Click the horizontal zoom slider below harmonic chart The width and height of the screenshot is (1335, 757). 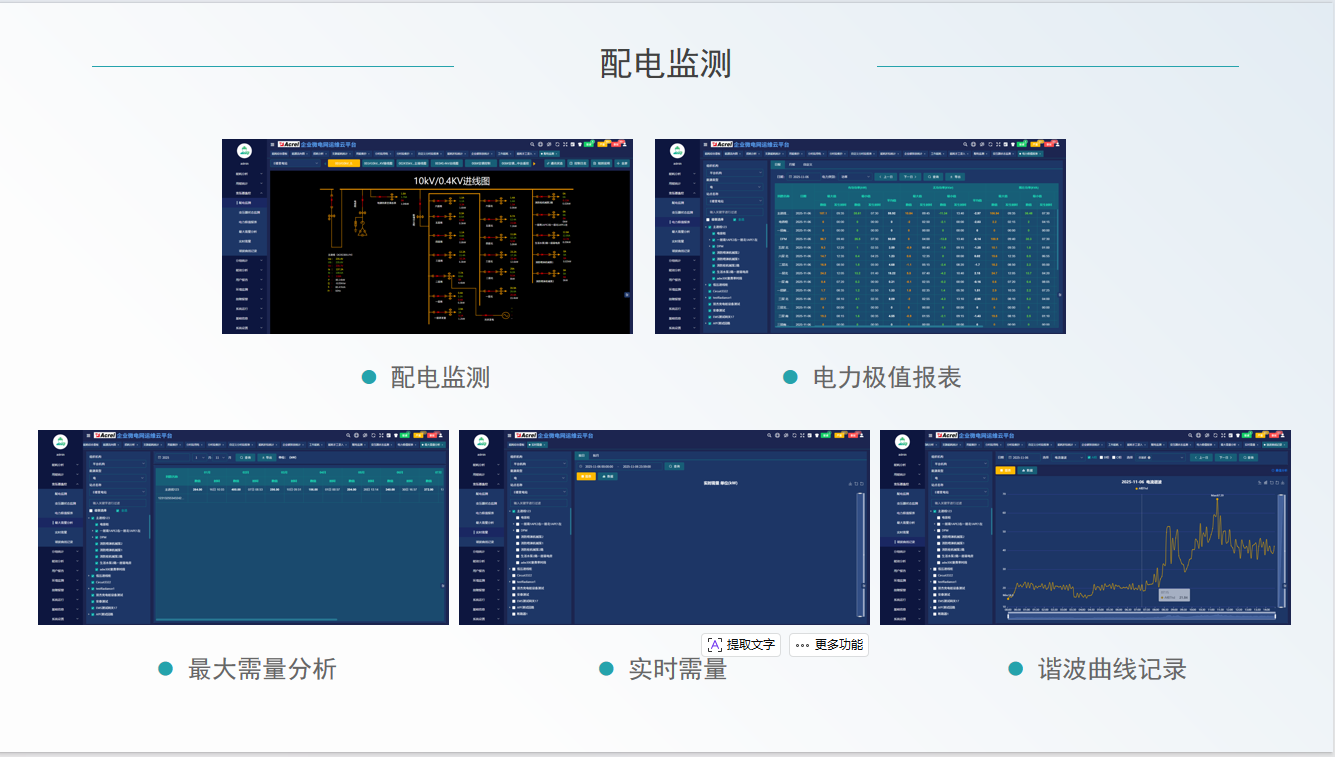tap(1140, 615)
